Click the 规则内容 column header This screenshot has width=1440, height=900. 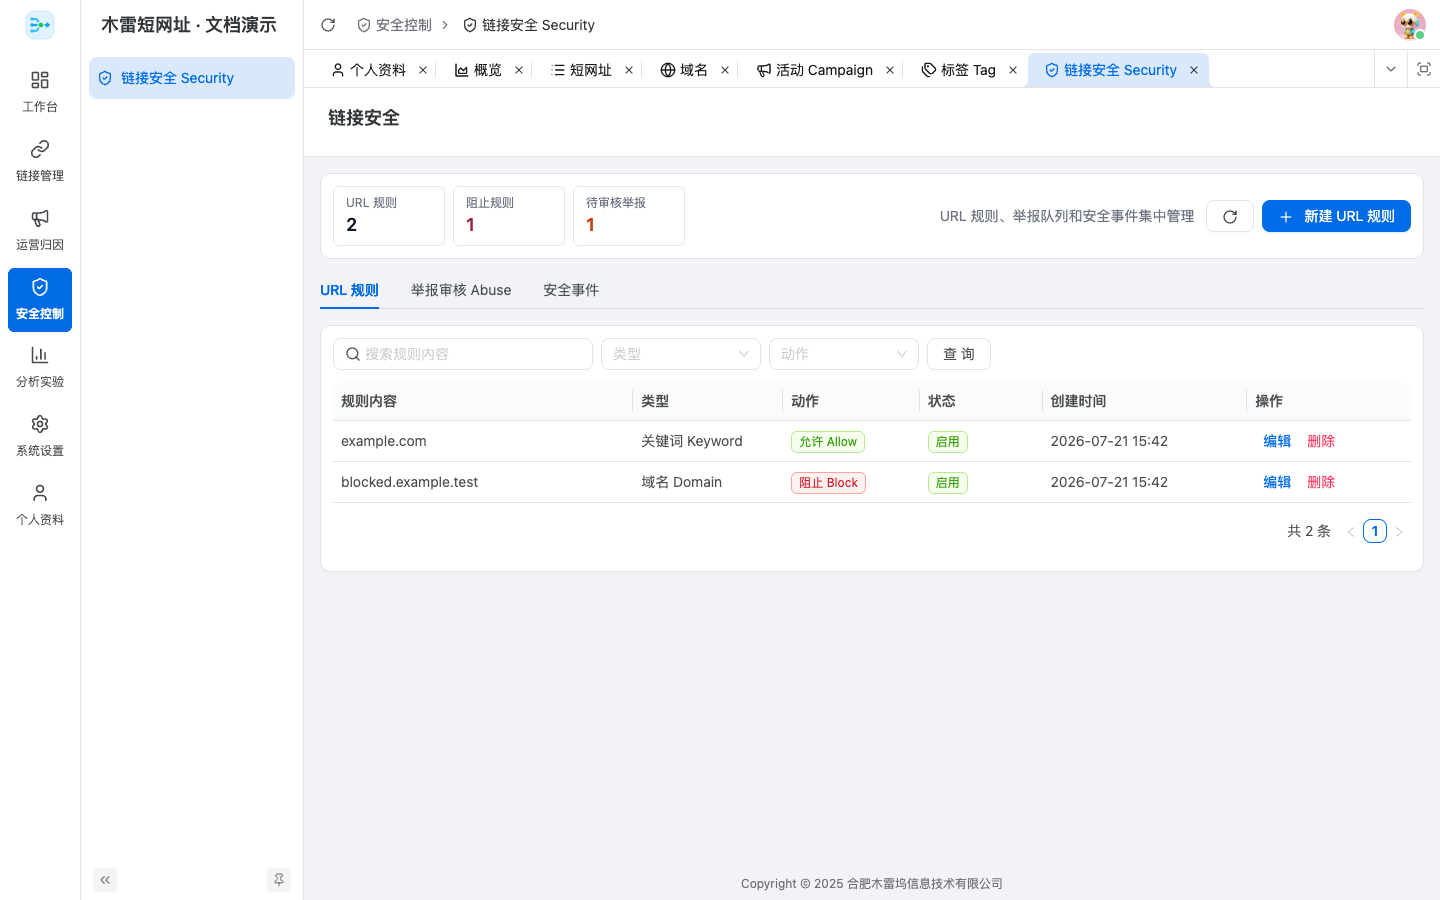(x=482, y=401)
